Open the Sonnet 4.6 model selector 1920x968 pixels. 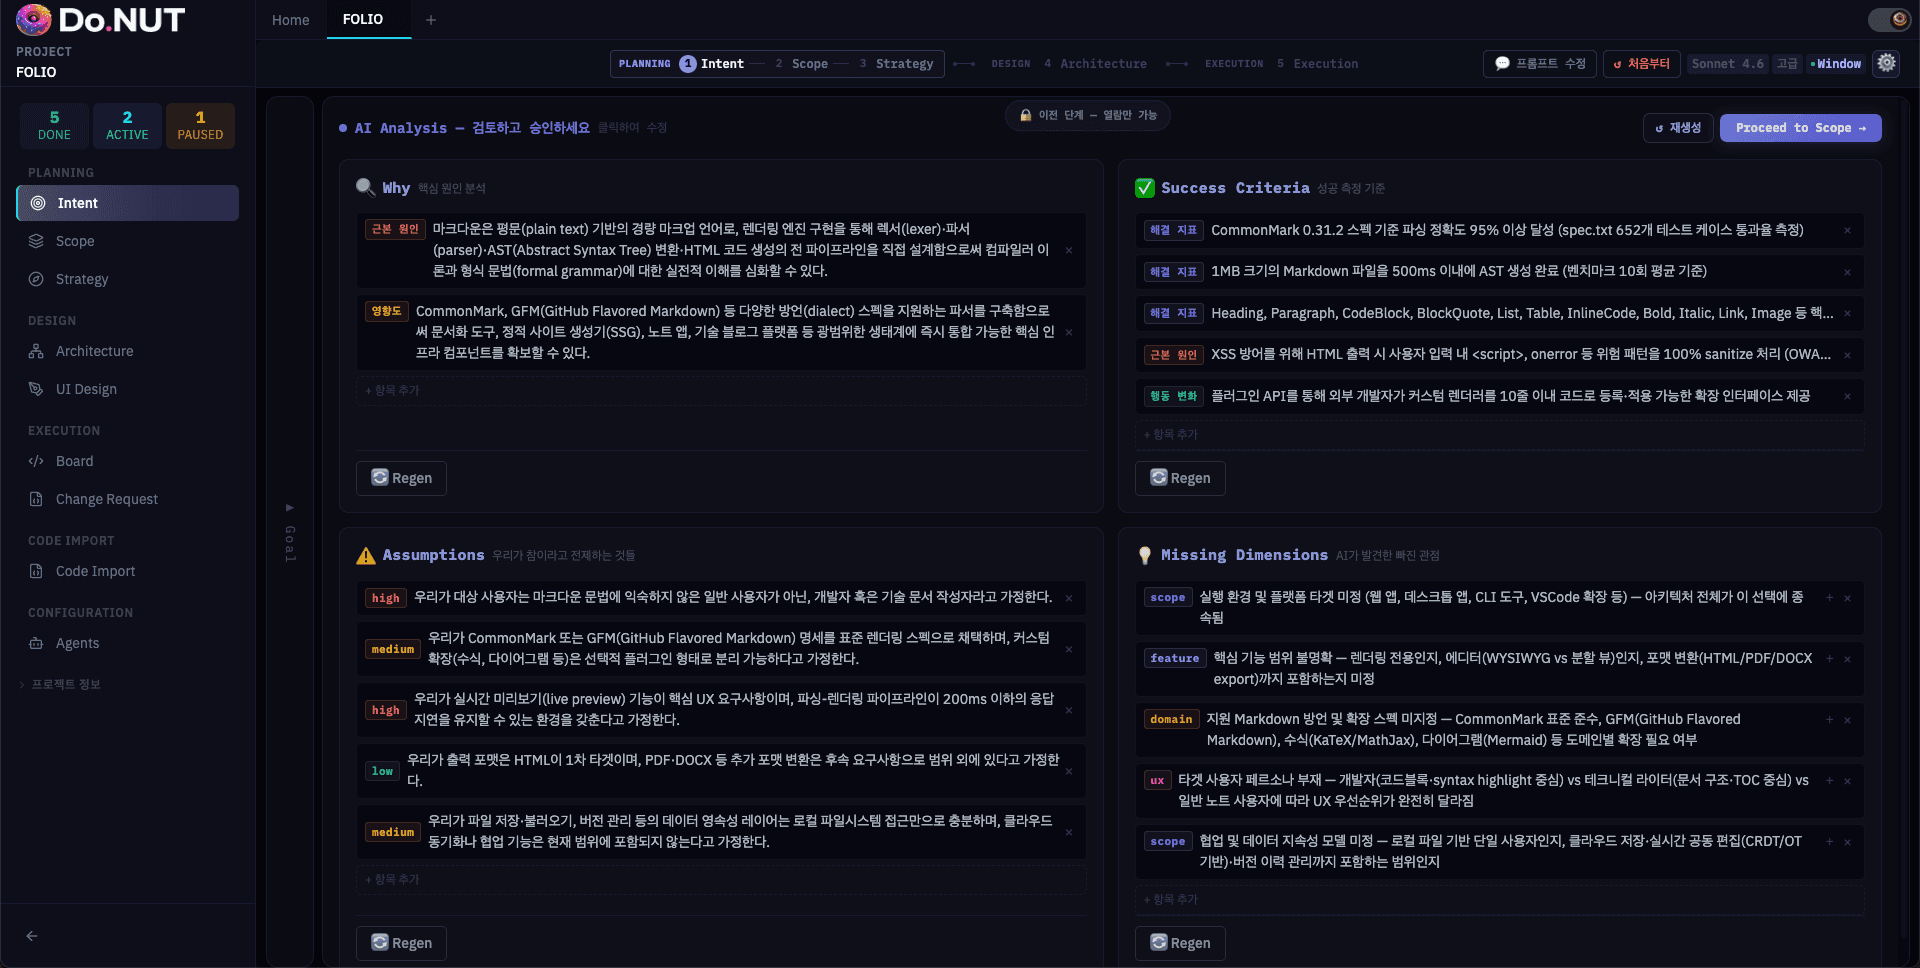1727,63
